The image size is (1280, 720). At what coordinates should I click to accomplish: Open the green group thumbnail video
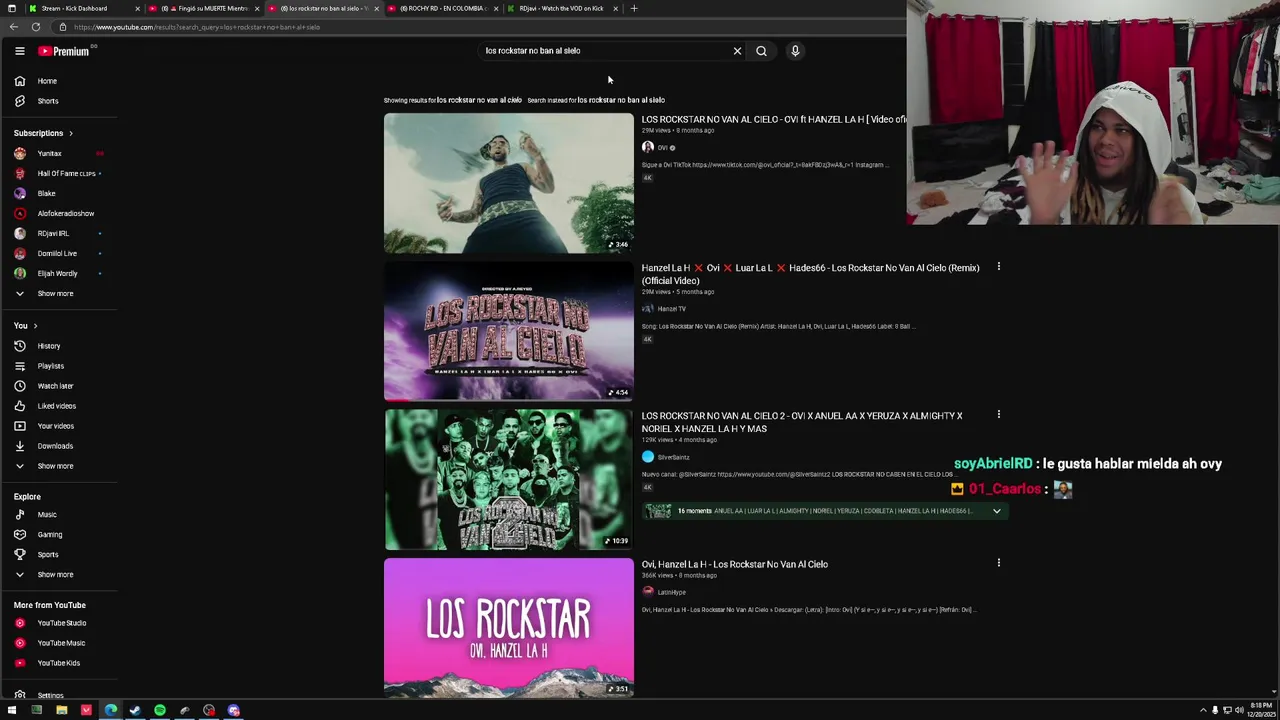point(509,479)
